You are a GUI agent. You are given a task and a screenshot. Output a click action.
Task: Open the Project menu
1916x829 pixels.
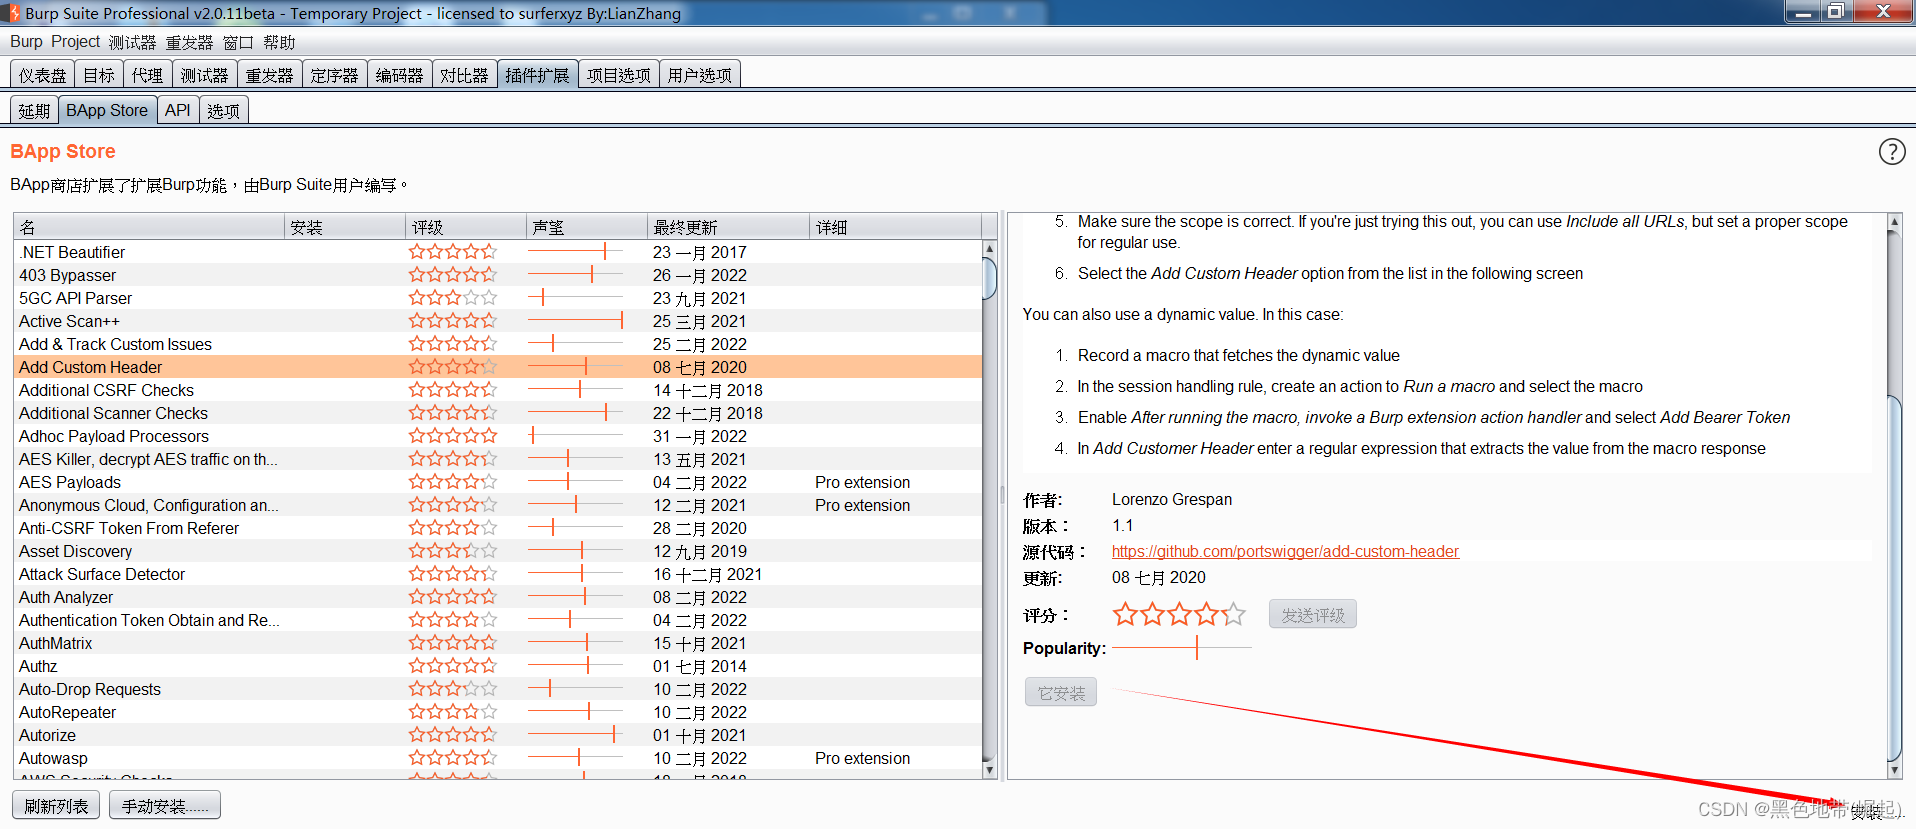point(75,42)
